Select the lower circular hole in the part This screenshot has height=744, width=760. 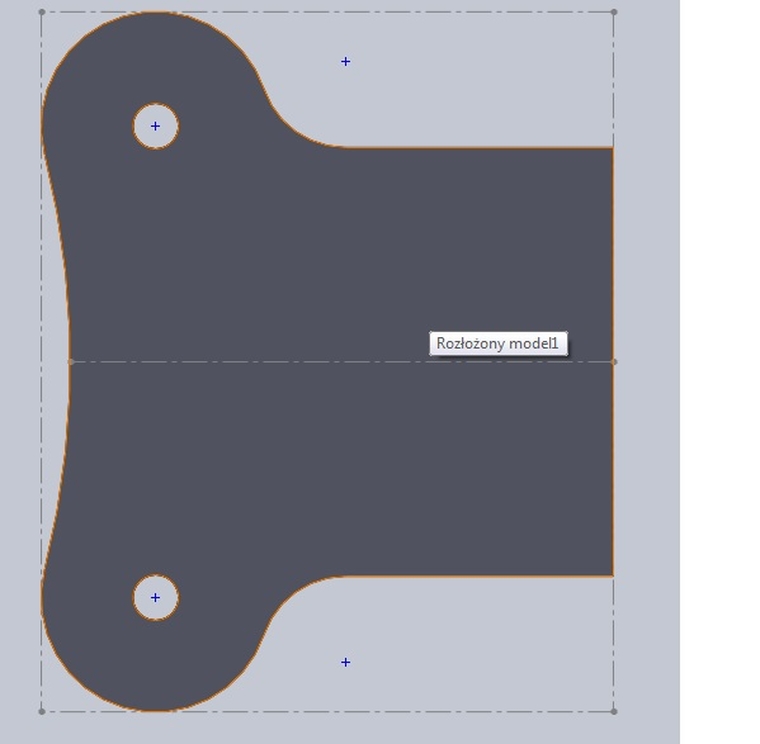156,598
